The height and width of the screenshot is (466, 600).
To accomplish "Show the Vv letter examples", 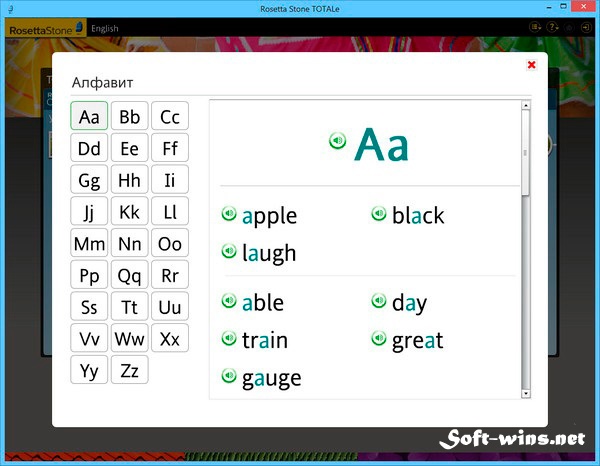I will [x=89, y=338].
